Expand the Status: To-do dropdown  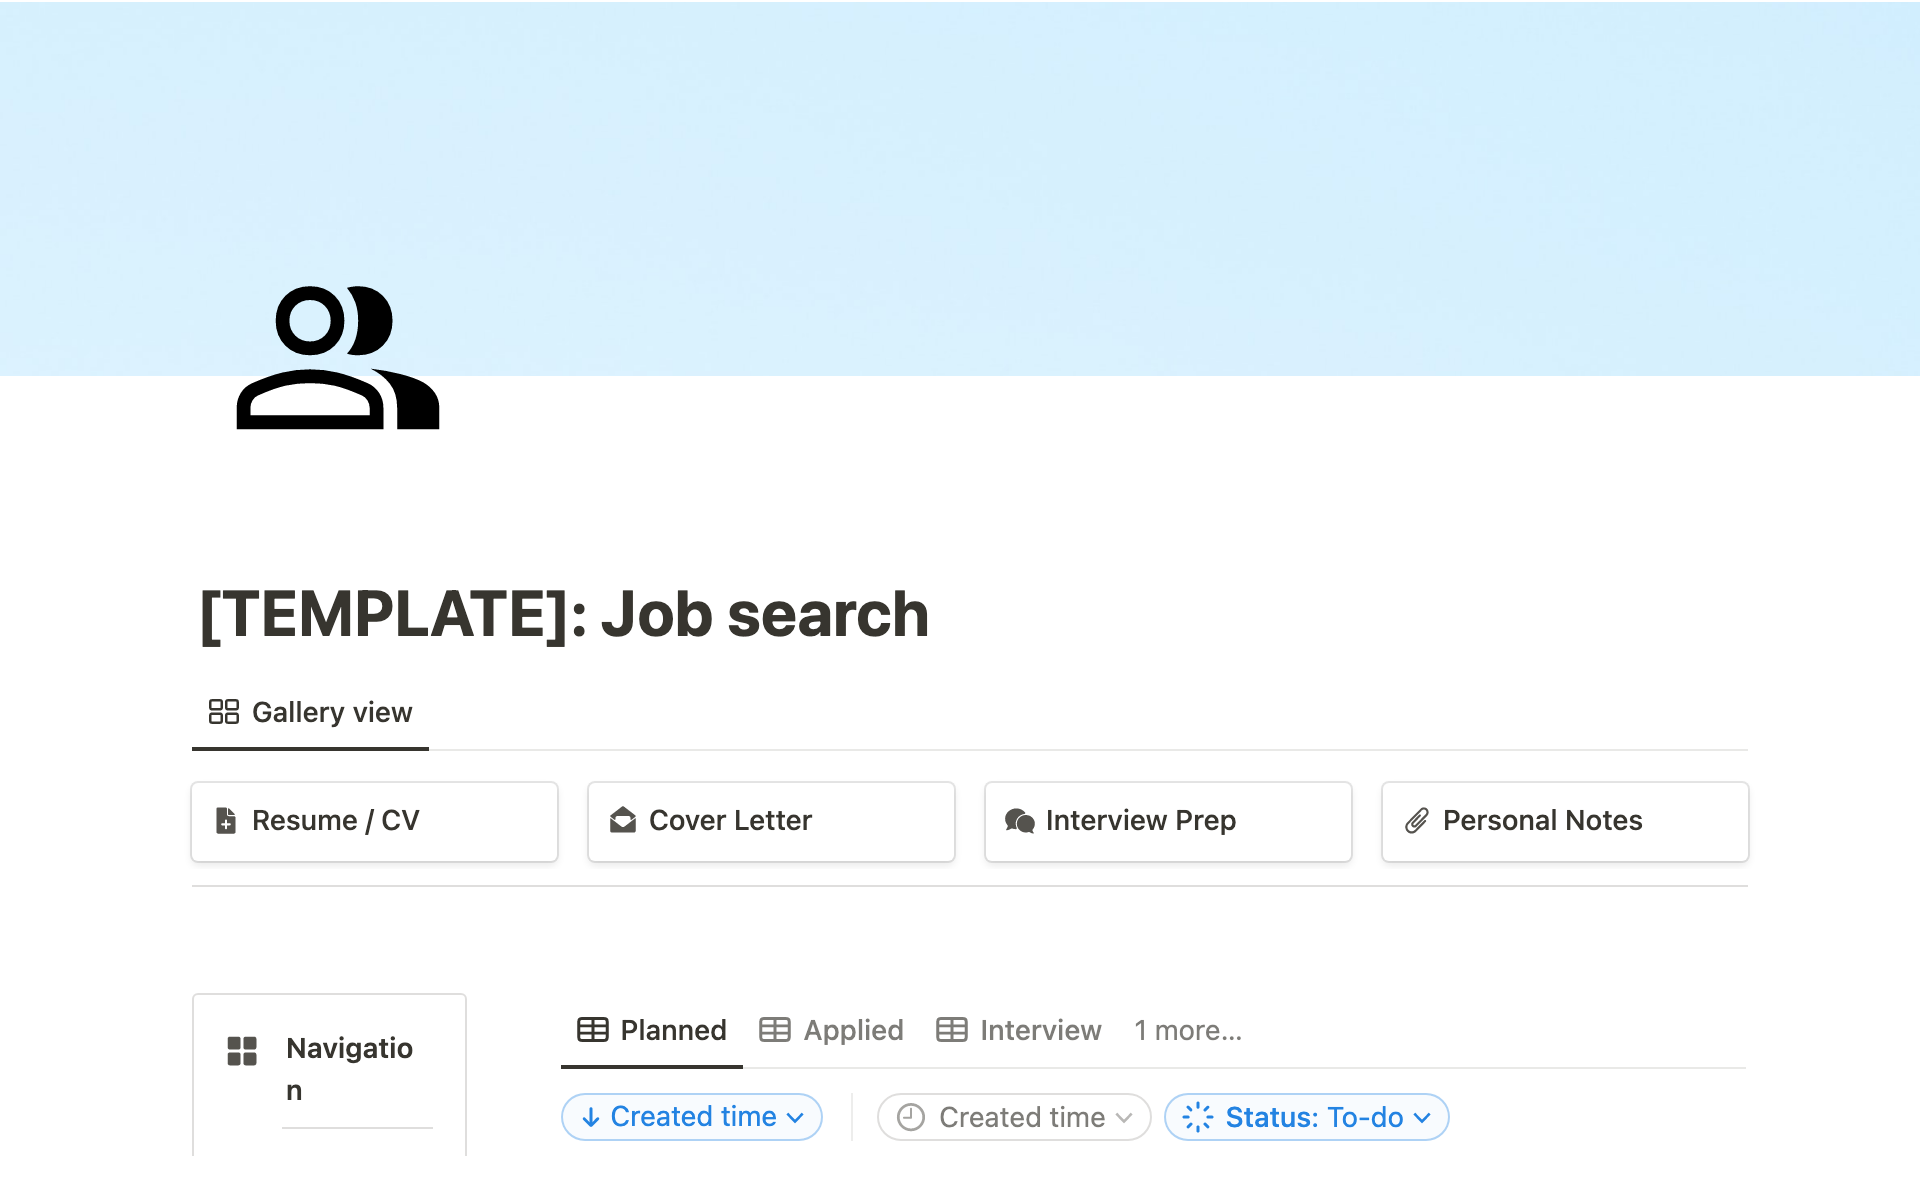1305,1116
